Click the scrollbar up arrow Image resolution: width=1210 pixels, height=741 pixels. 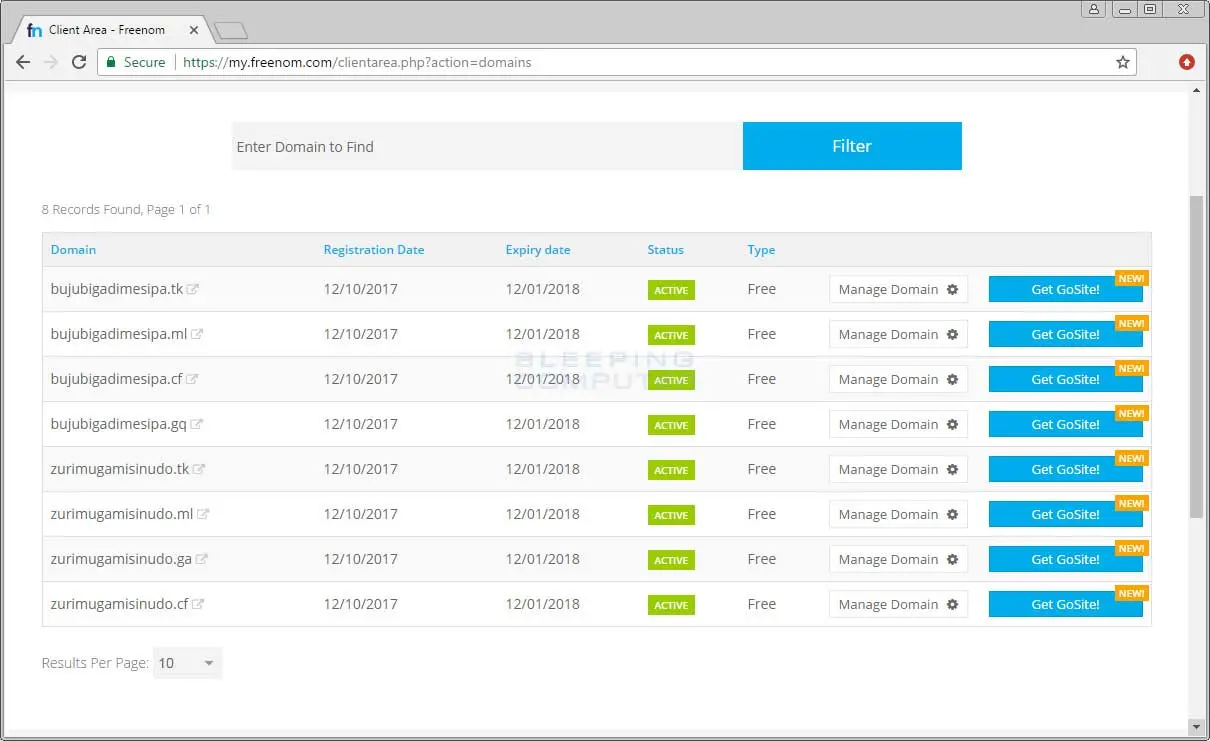1196,90
